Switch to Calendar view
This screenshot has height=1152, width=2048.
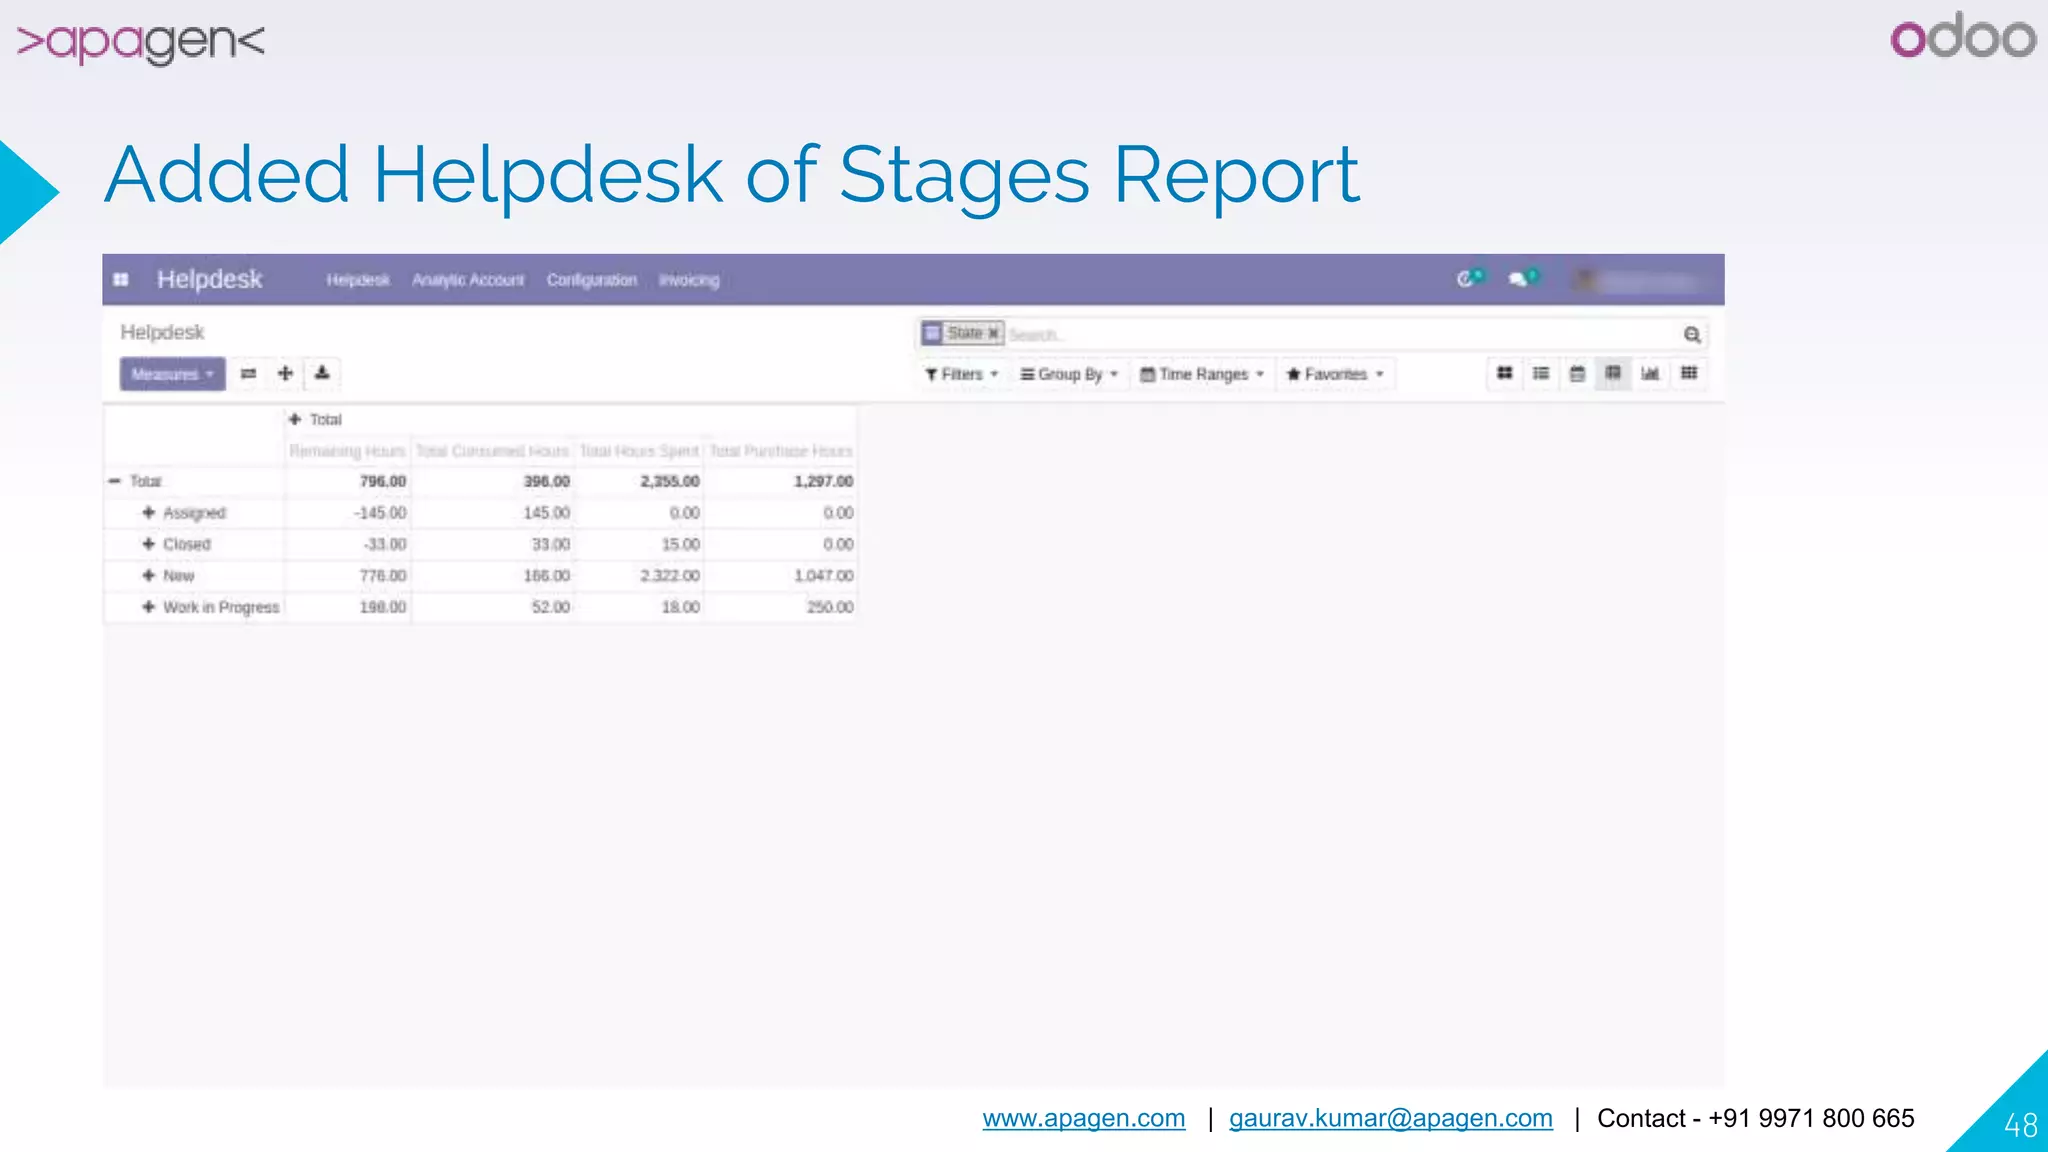(1577, 373)
